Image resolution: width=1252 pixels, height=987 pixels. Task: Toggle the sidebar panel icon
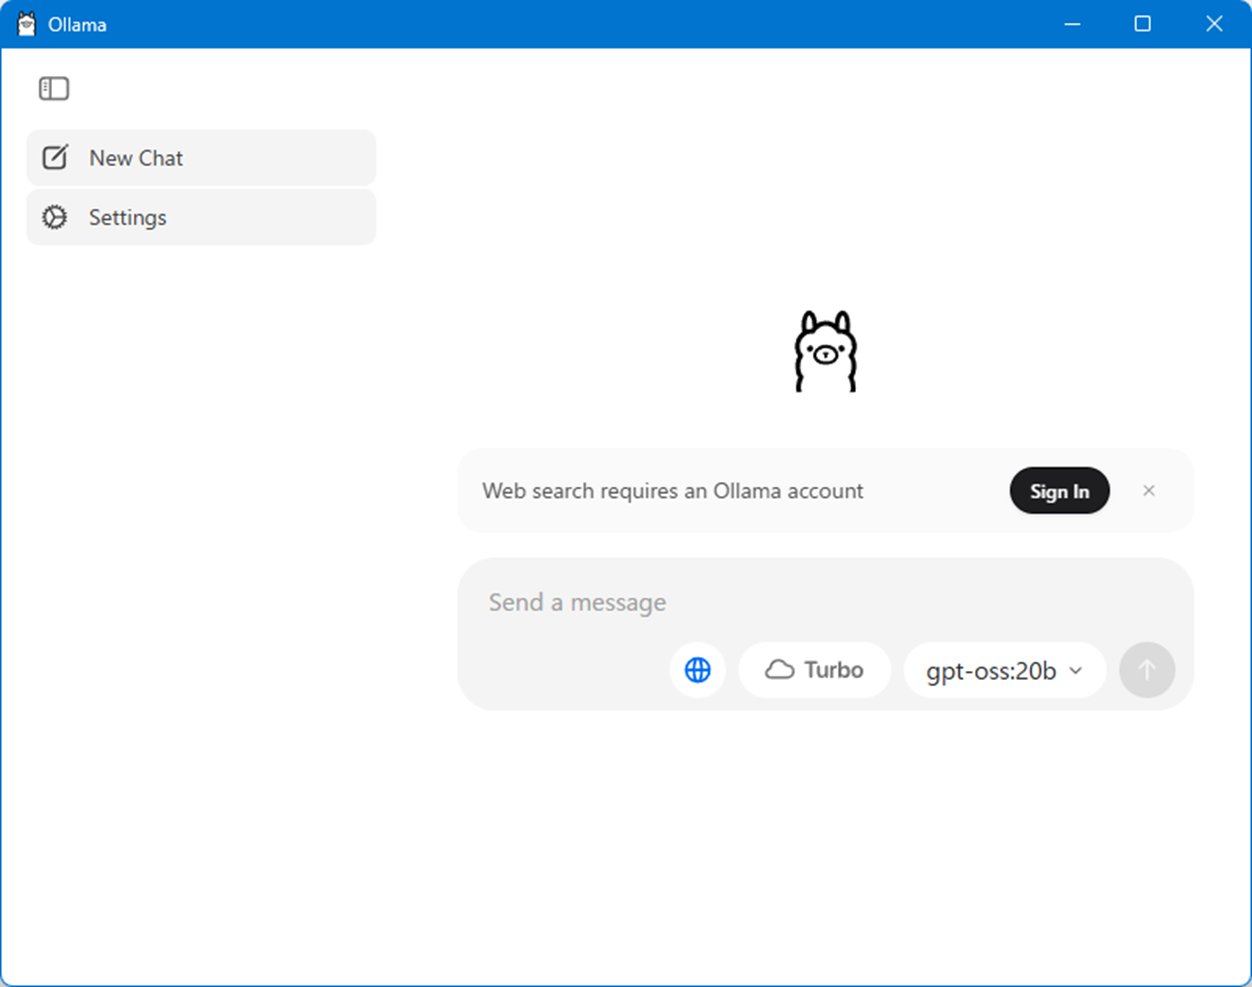[x=54, y=89]
